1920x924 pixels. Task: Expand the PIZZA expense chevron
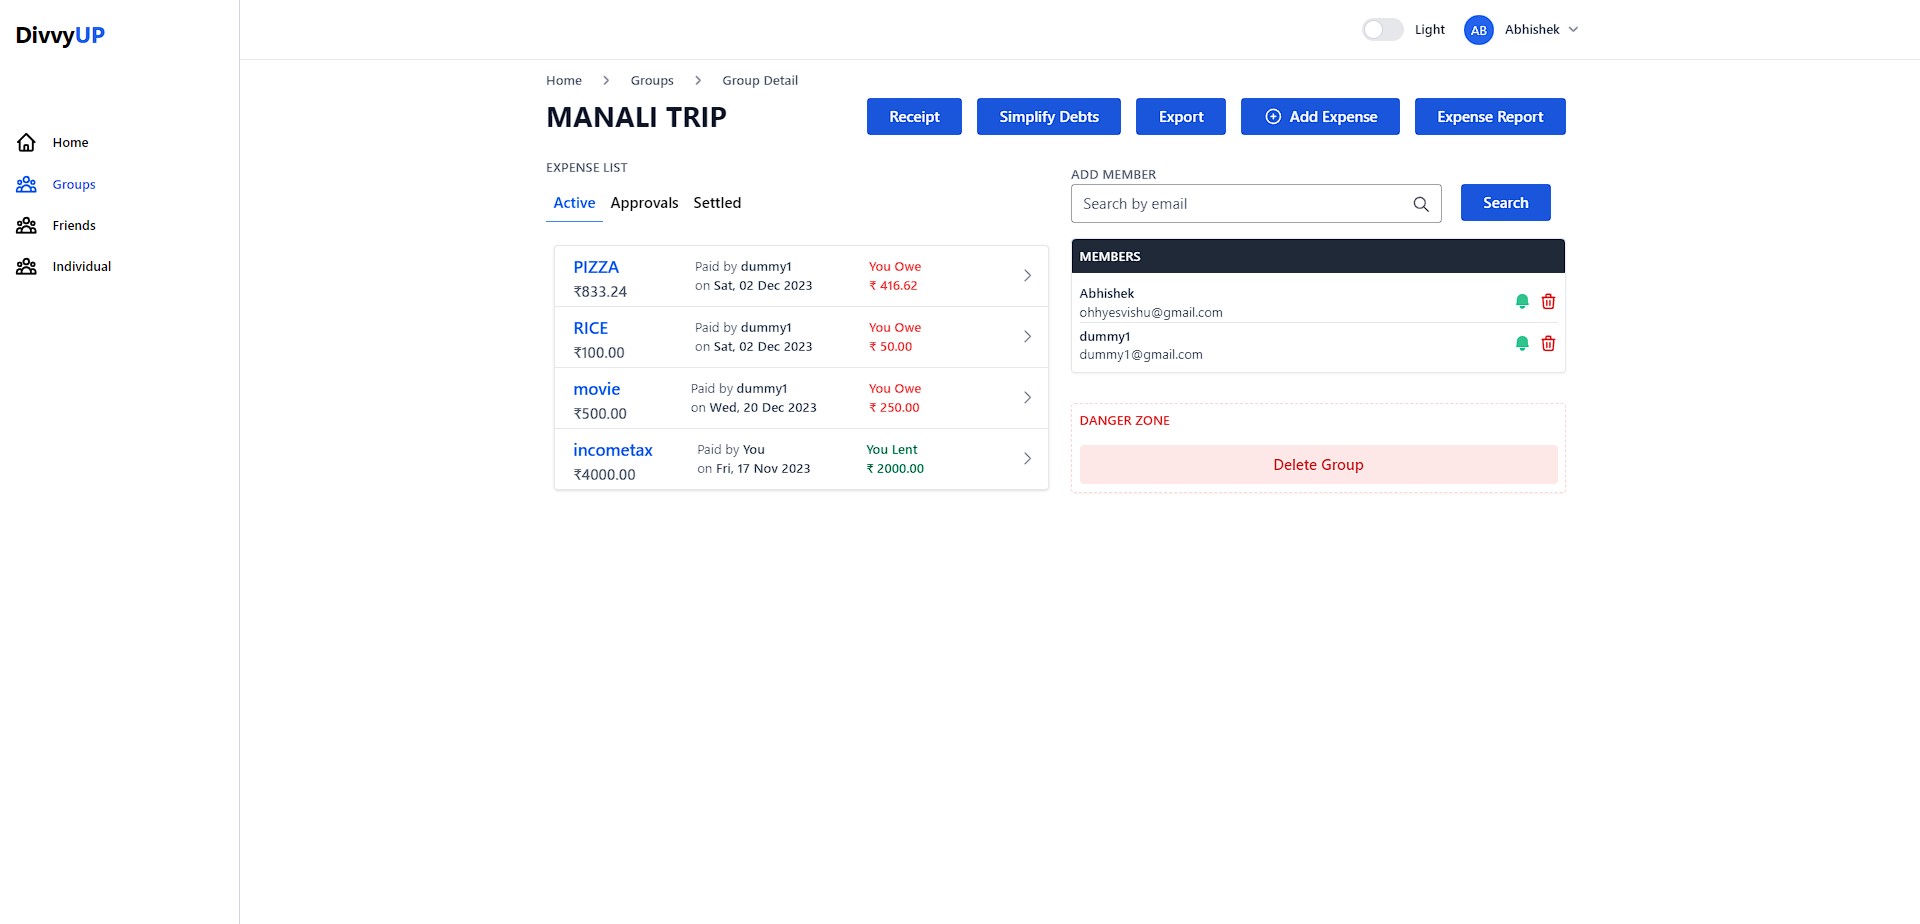(x=1027, y=276)
